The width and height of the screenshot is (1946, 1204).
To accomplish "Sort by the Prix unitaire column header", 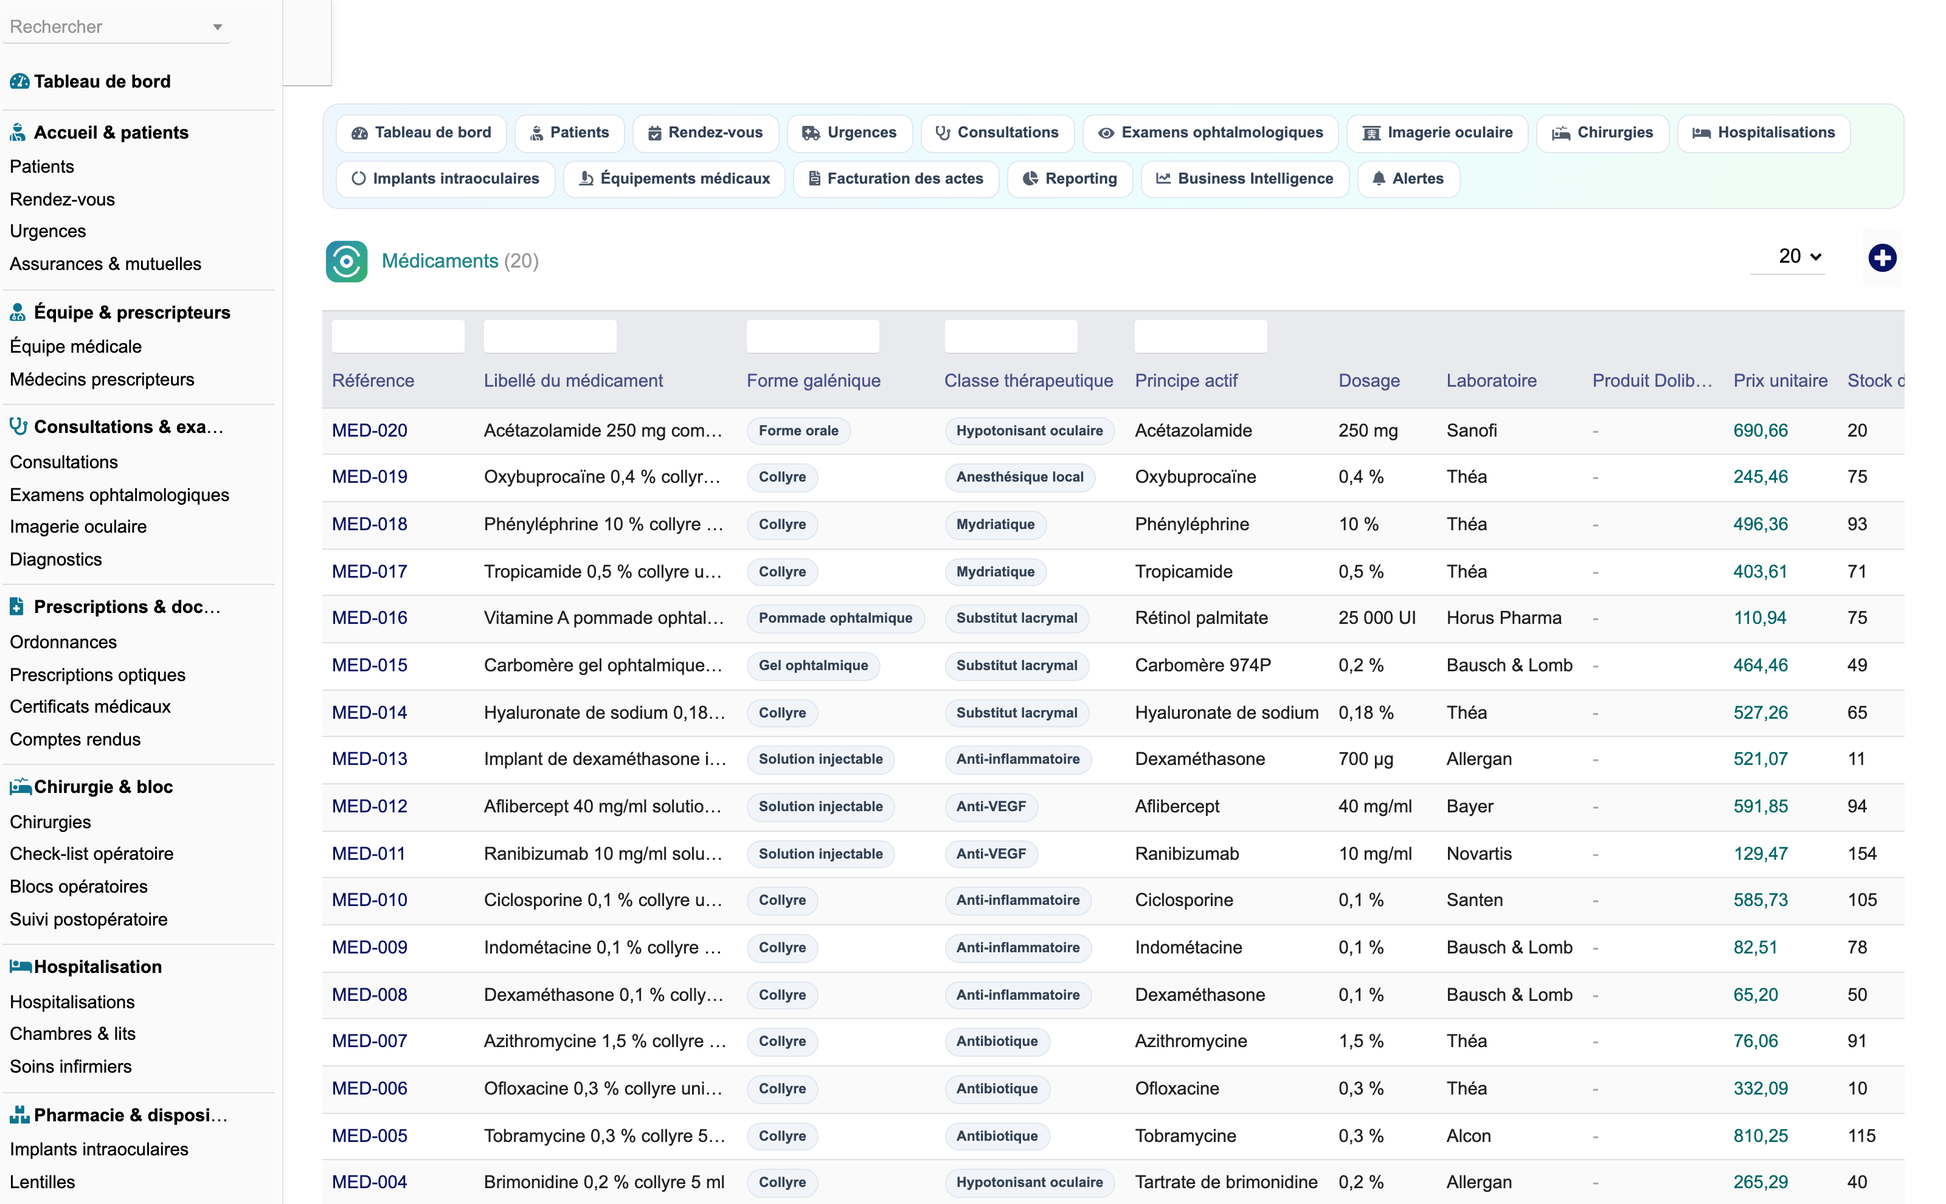I will click(x=1780, y=381).
